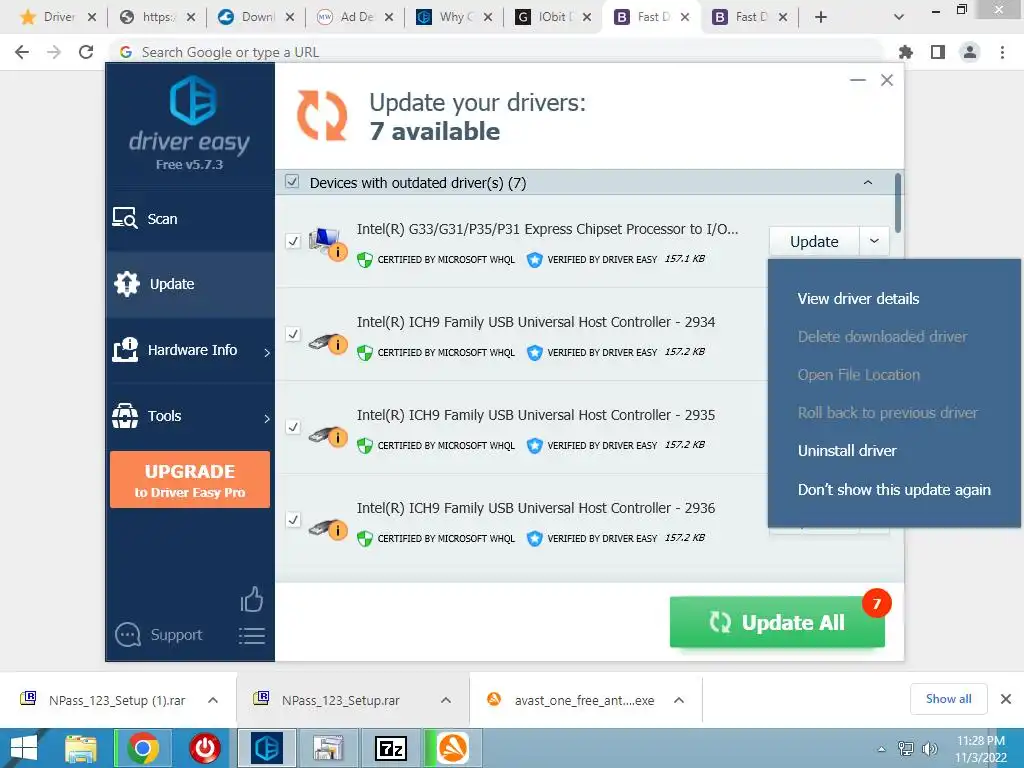1024x768 pixels.
Task: Open options for NPass_123_Setup.rar download
Action: point(446,700)
